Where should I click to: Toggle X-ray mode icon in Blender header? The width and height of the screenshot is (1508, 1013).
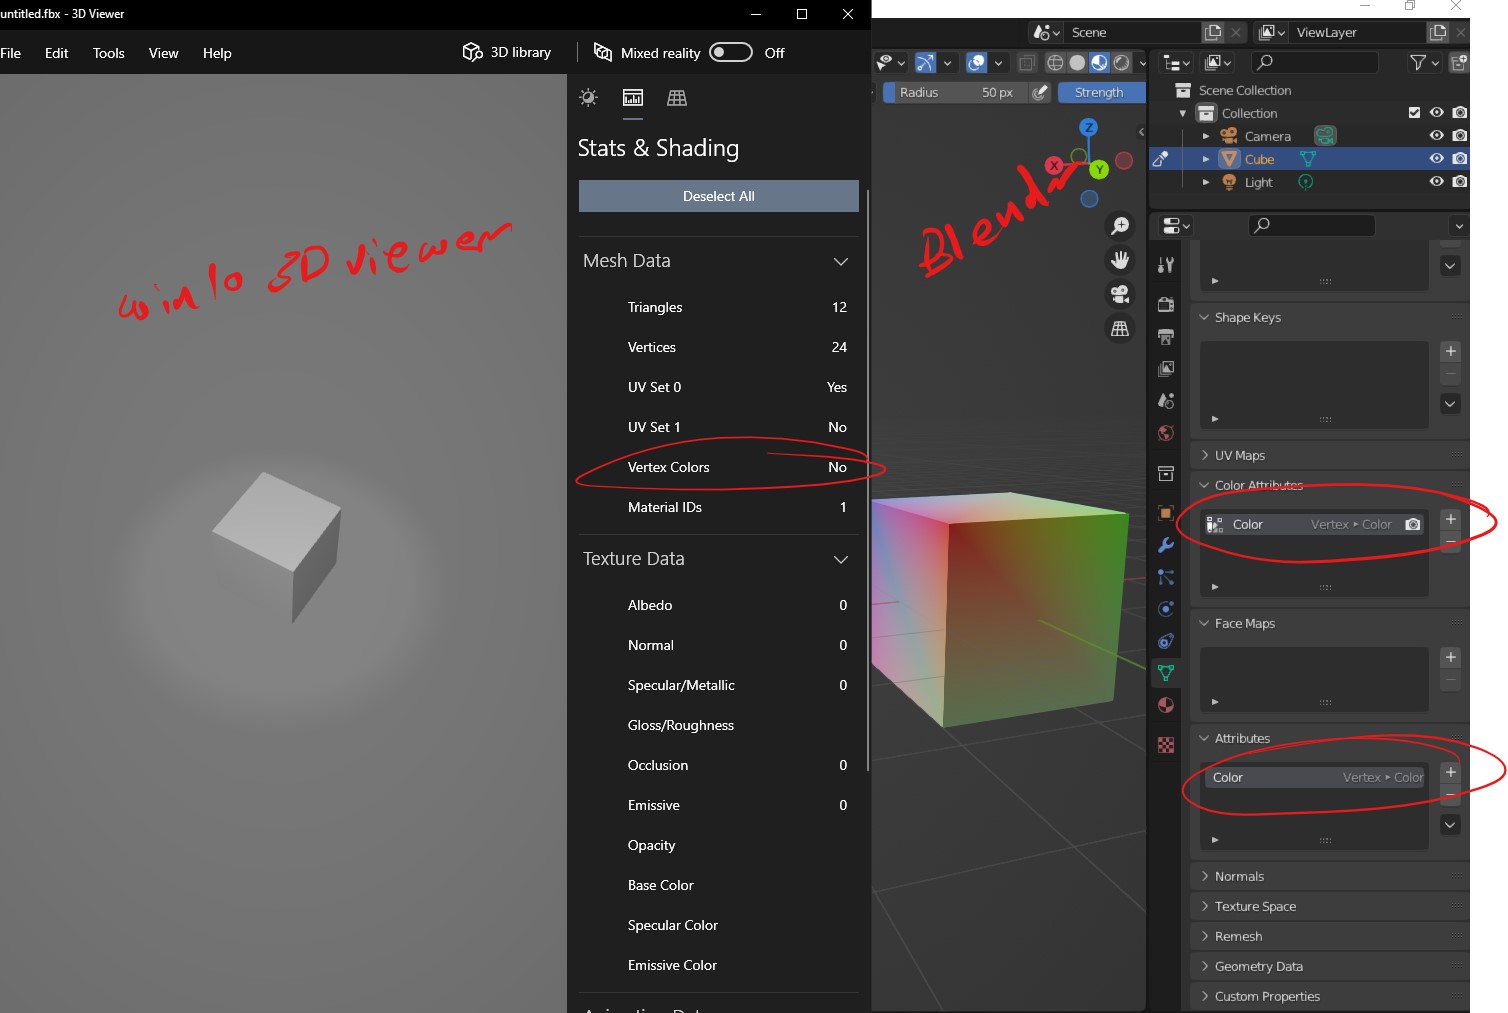(x=1027, y=63)
